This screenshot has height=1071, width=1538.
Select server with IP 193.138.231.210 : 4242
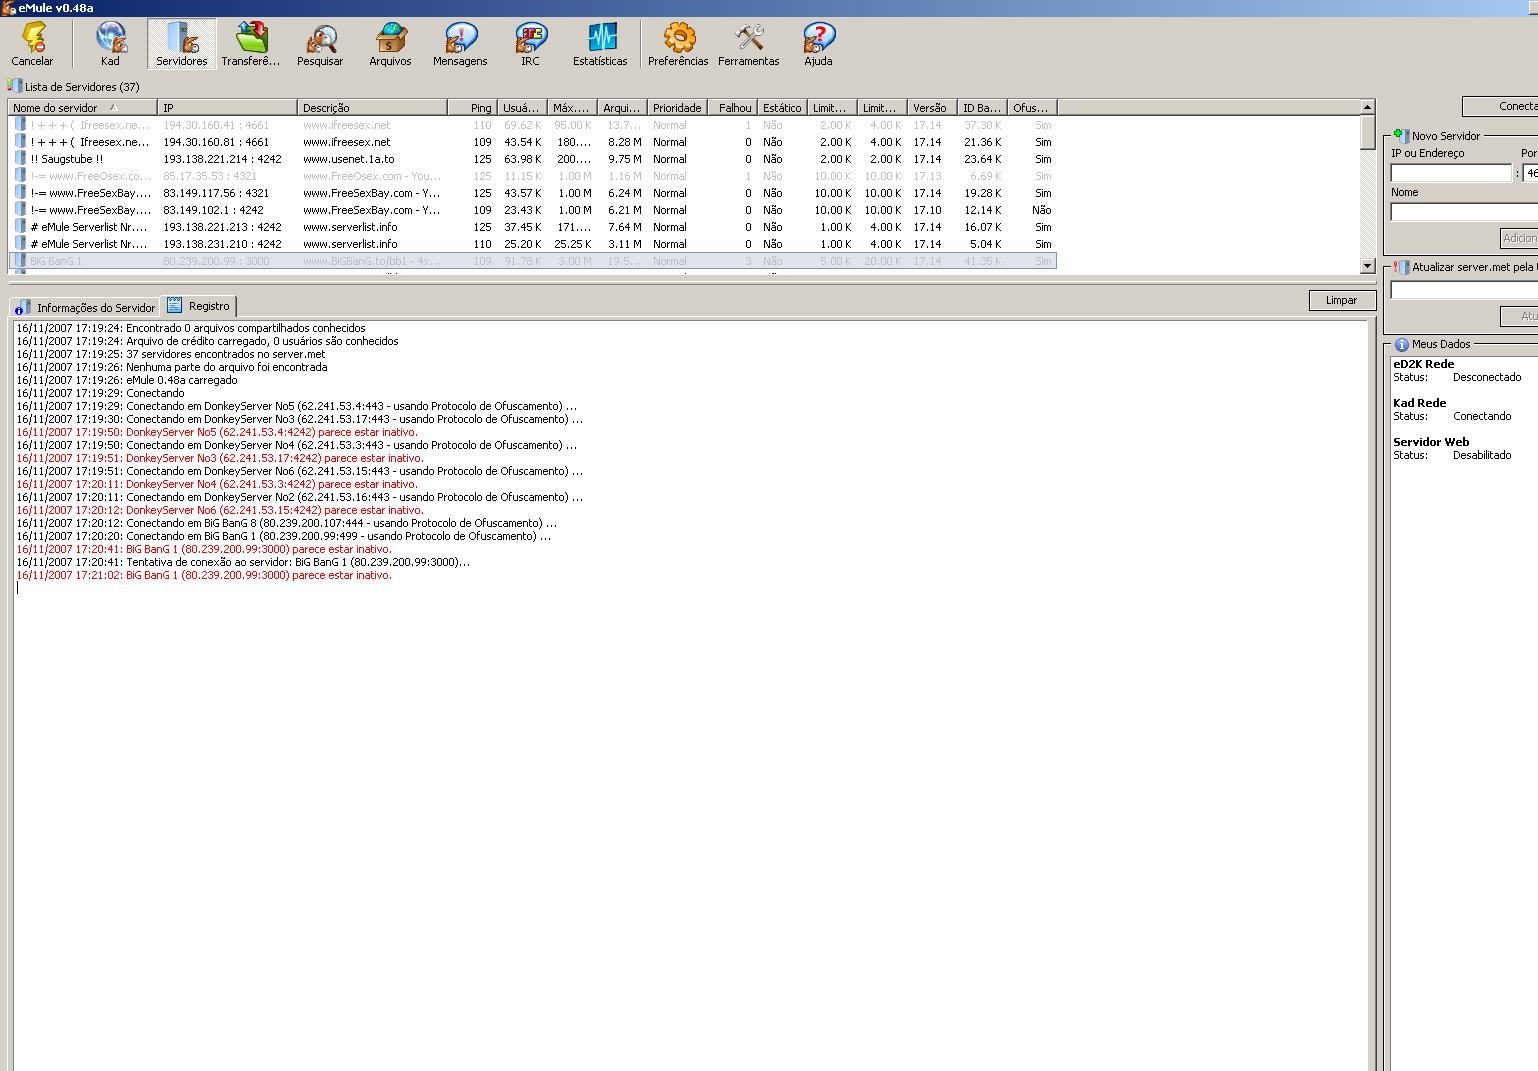pyautogui.click(x=532, y=244)
